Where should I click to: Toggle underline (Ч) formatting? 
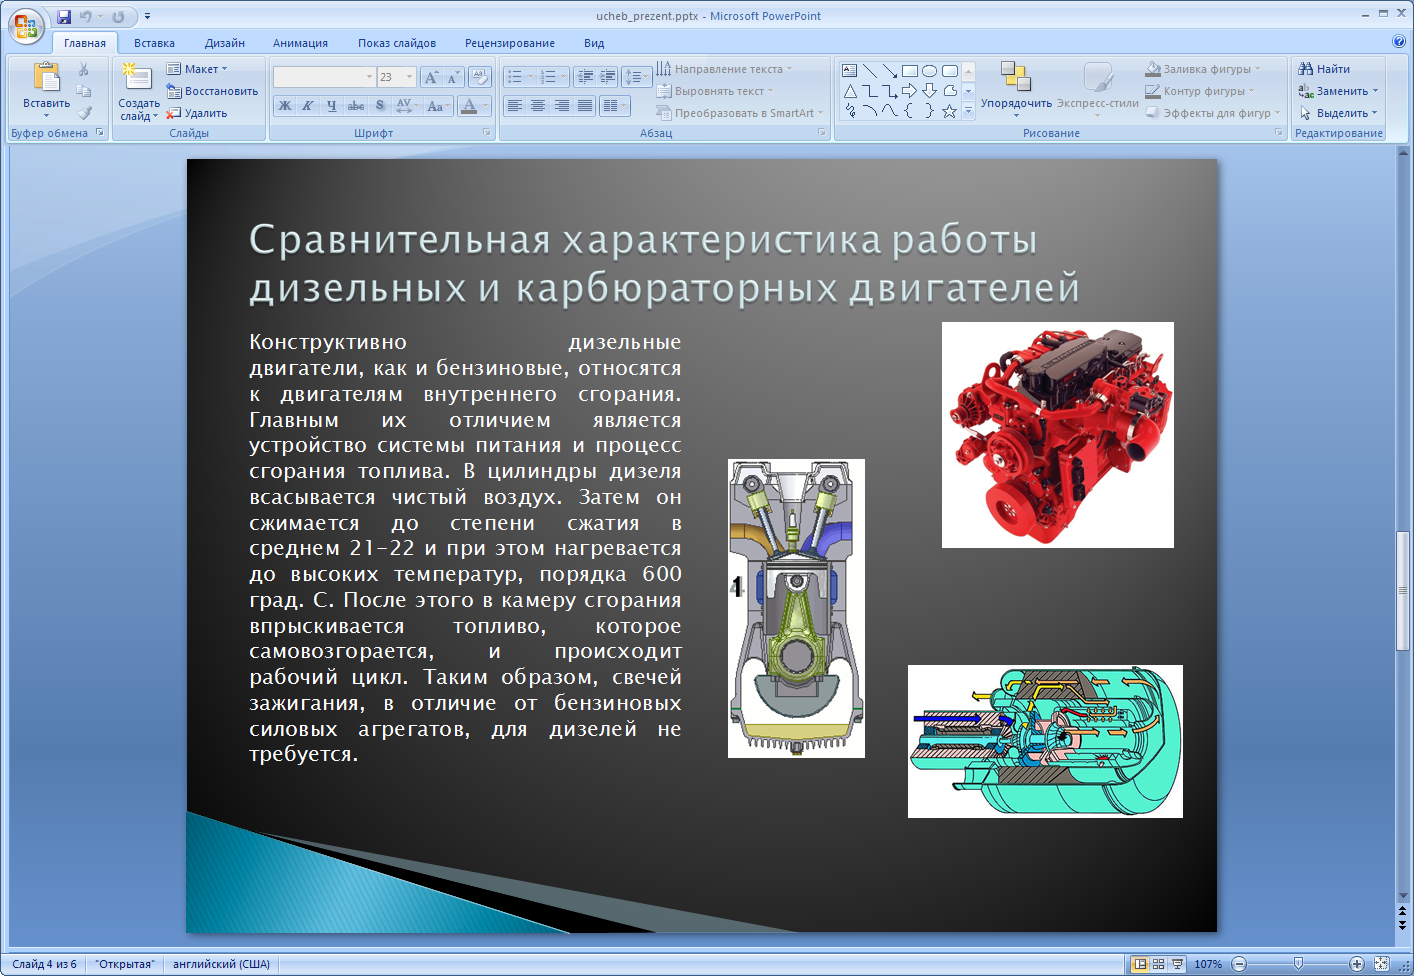[332, 105]
